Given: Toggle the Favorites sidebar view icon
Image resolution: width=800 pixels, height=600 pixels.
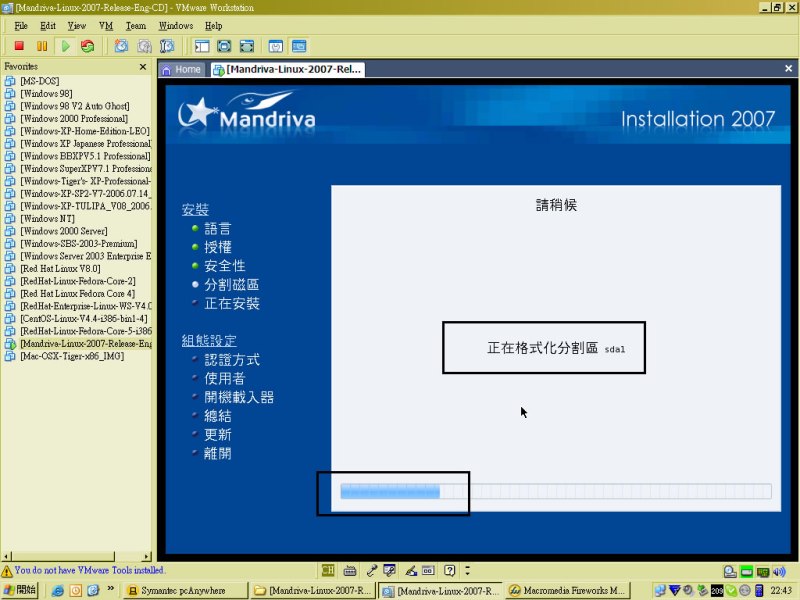Looking at the screenshot, I should point(202,46).
